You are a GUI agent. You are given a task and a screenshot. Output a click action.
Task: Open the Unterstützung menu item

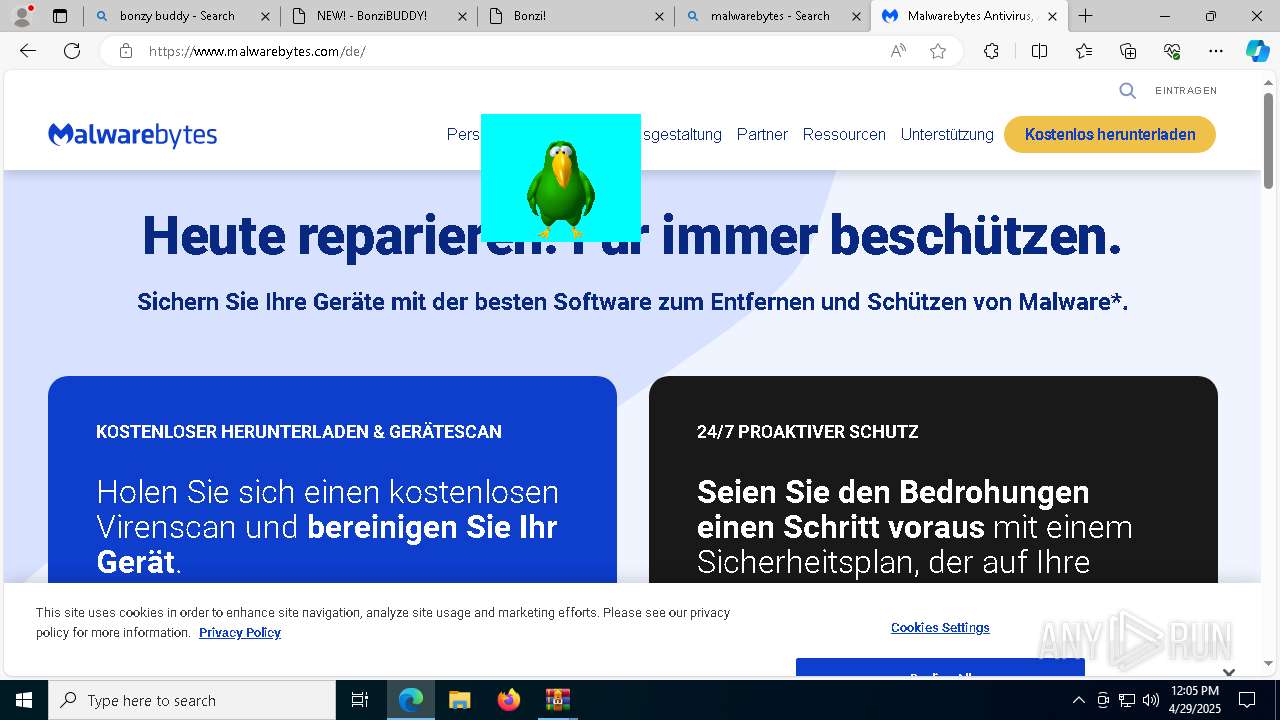point(947,135)
